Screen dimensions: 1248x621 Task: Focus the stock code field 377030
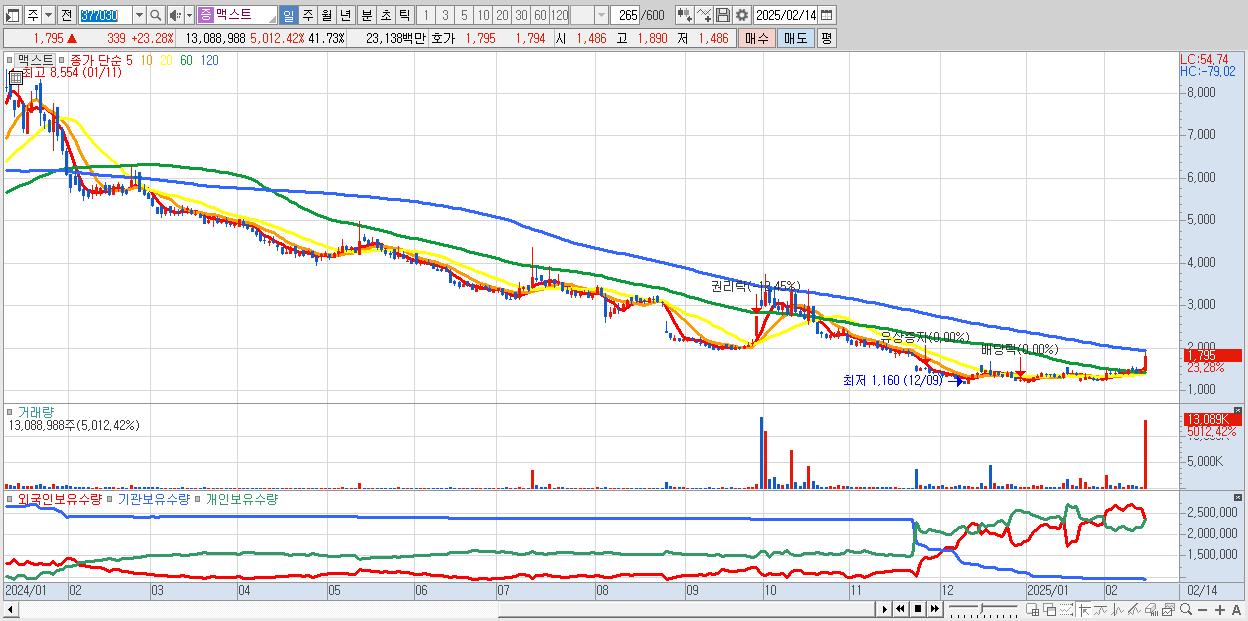(x=105, y=15)
